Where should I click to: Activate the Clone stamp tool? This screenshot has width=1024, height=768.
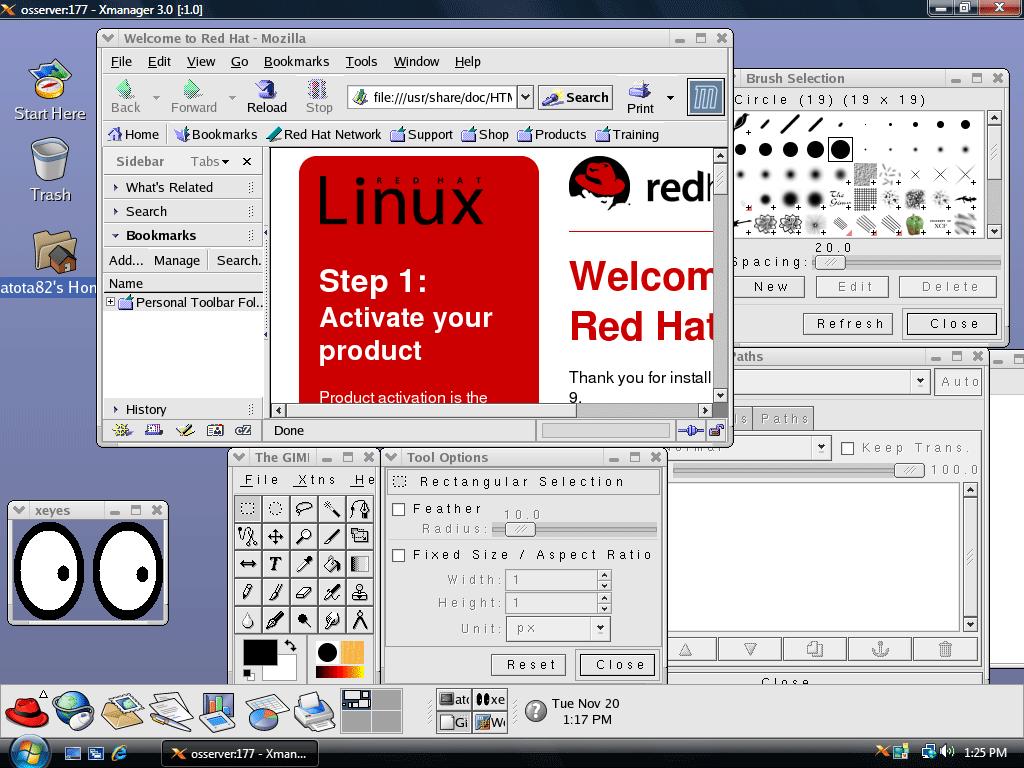[x=360, y=592]
